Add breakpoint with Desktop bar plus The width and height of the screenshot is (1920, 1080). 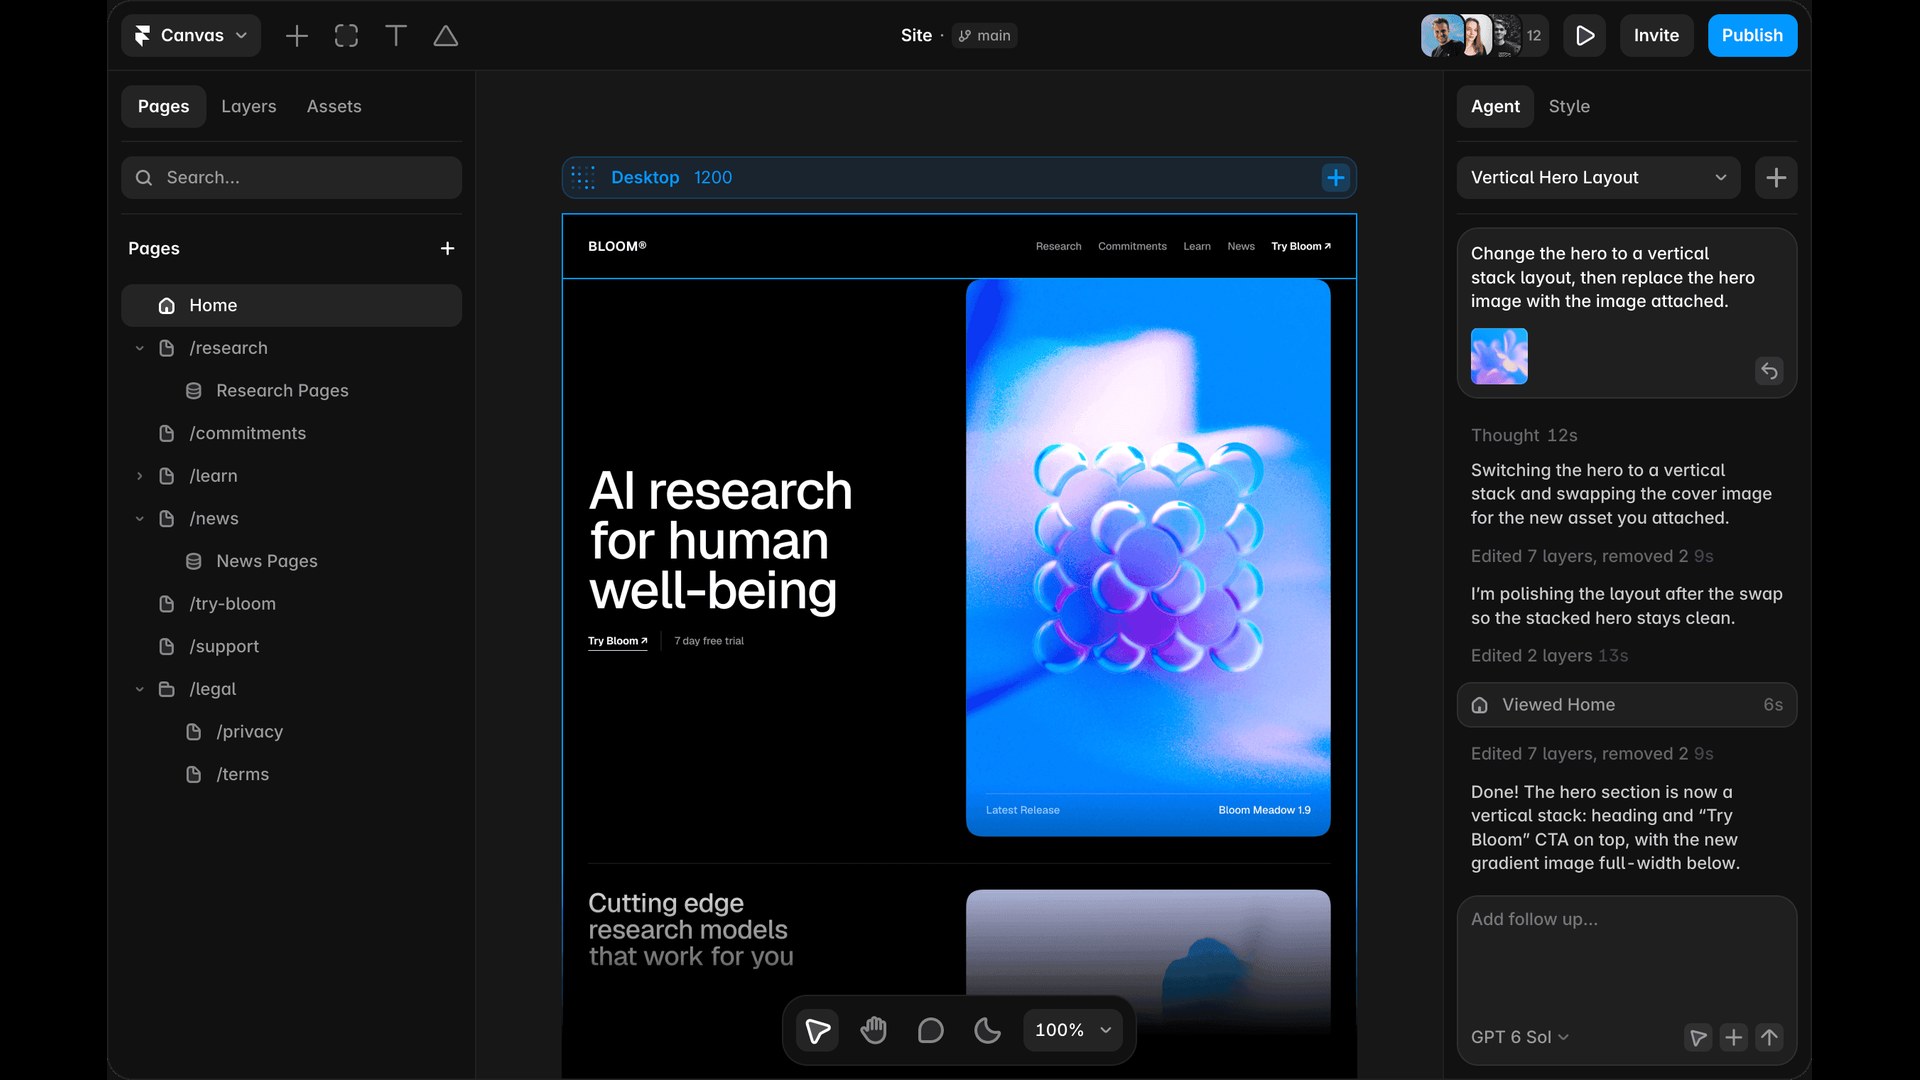[x=1336, y=178]
